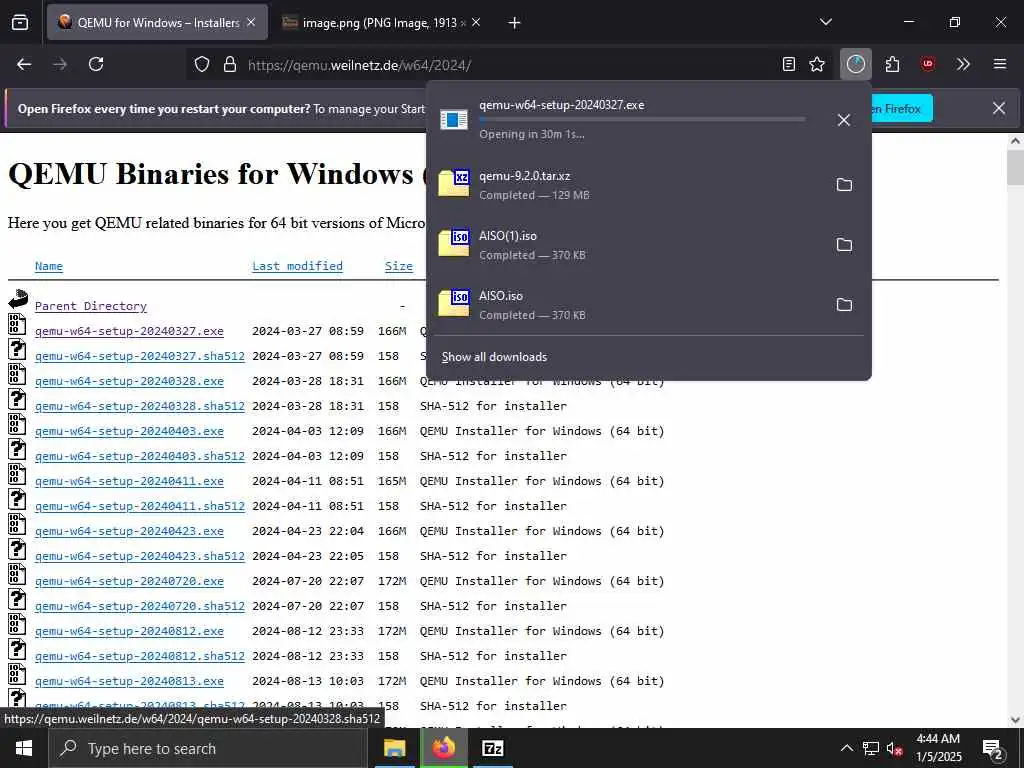The width and height of the screenshot is (1024, 768).
Task: Go back one page
Action: 24,64
